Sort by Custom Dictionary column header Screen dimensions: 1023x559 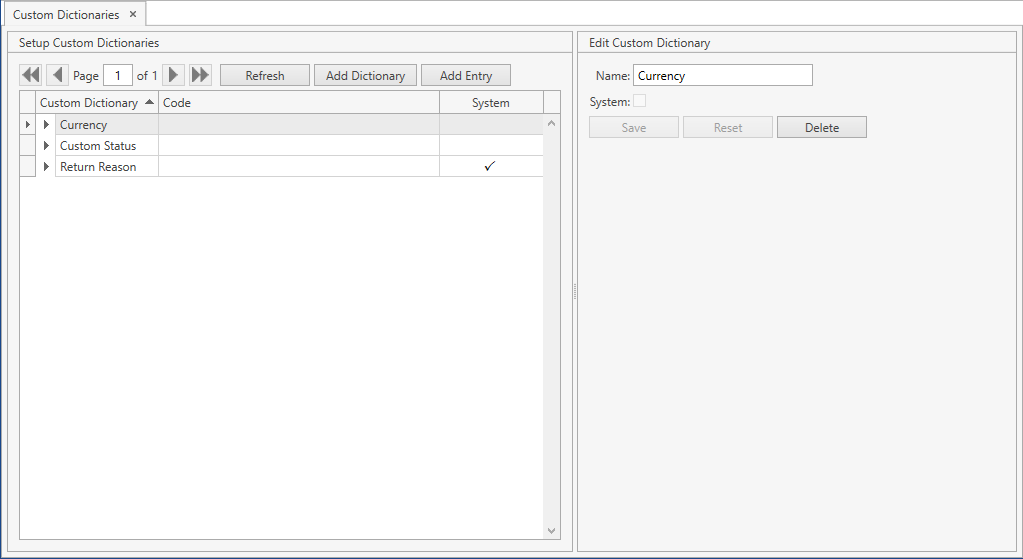pos(97,102)
